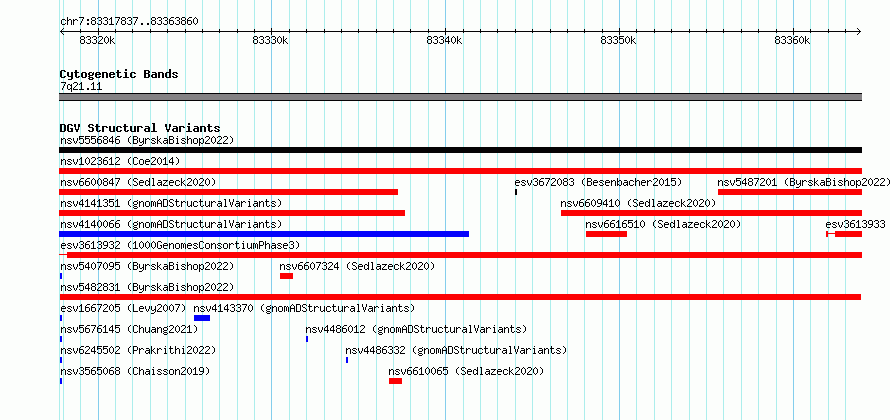Viewport: 890px width, 420px height.
Task: Click nsv4486012 (gnomADStructuralVariants) label
Action: 416,329
